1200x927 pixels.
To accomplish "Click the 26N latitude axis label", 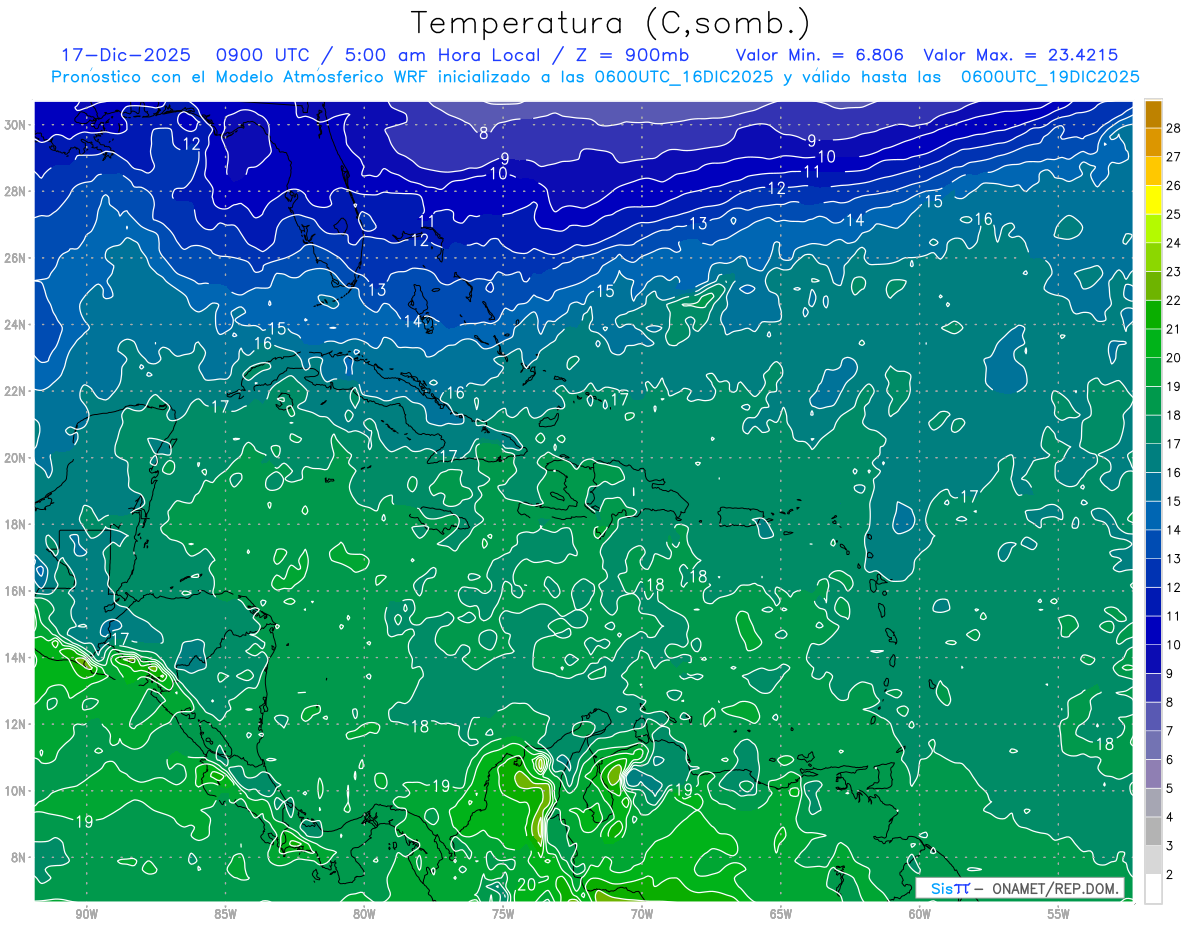I will [16, 258].
